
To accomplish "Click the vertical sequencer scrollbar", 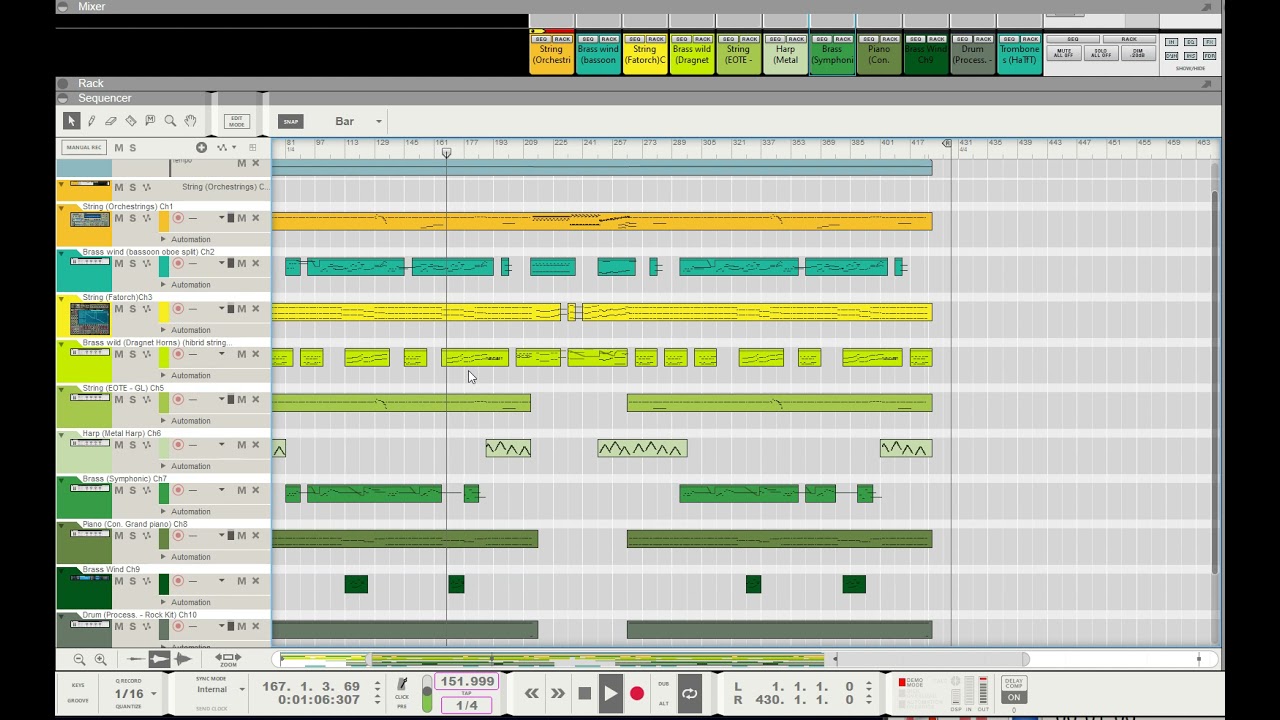I will tap(1215, 380).
